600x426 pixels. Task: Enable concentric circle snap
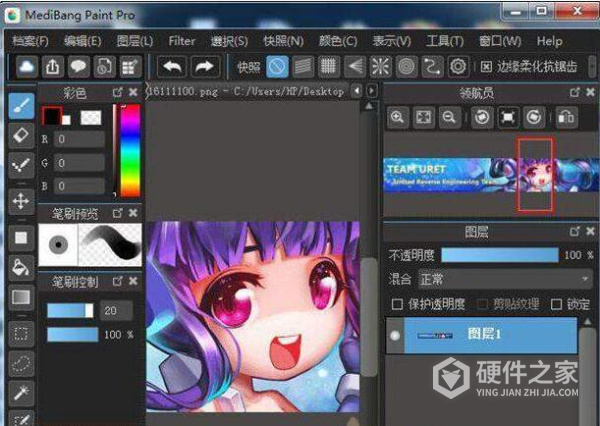(x=406, y=67)
